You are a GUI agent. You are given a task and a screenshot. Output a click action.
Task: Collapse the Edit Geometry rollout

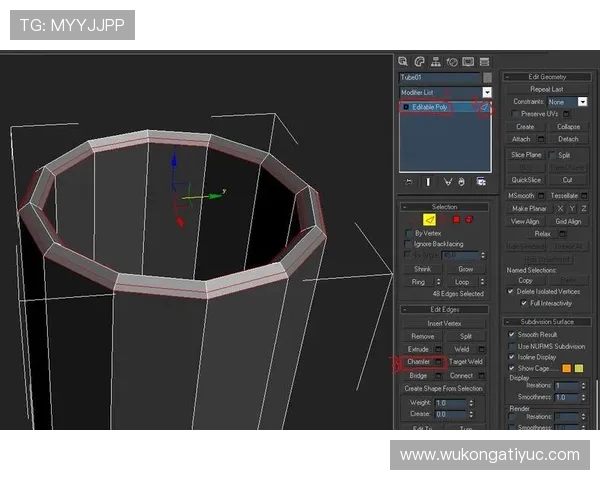(547, 77)
